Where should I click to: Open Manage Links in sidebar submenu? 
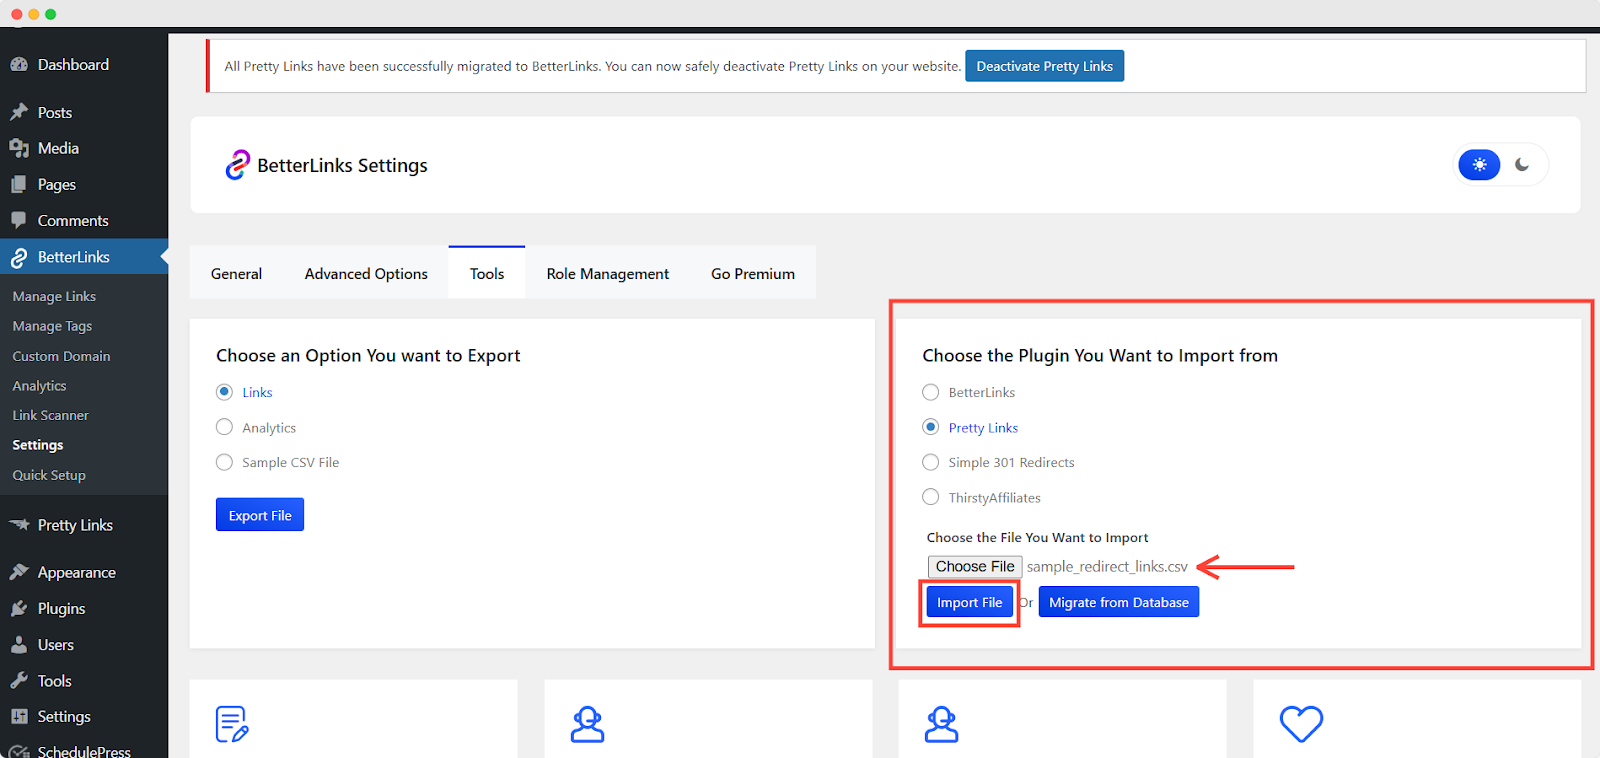(x=54, y=296)
